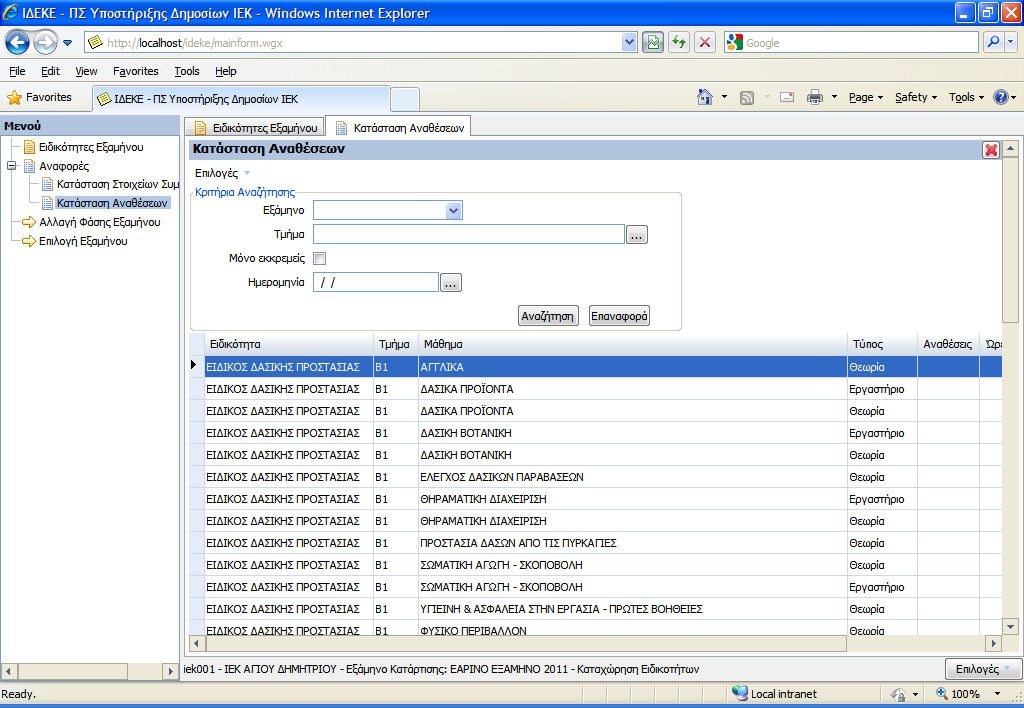
Task: Open Επιλογή Εξαμήνου from the menu
Action: 83,241
